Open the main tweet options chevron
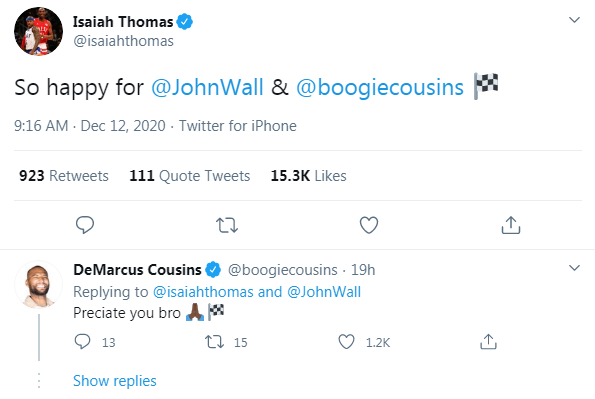 click(575, 20)
